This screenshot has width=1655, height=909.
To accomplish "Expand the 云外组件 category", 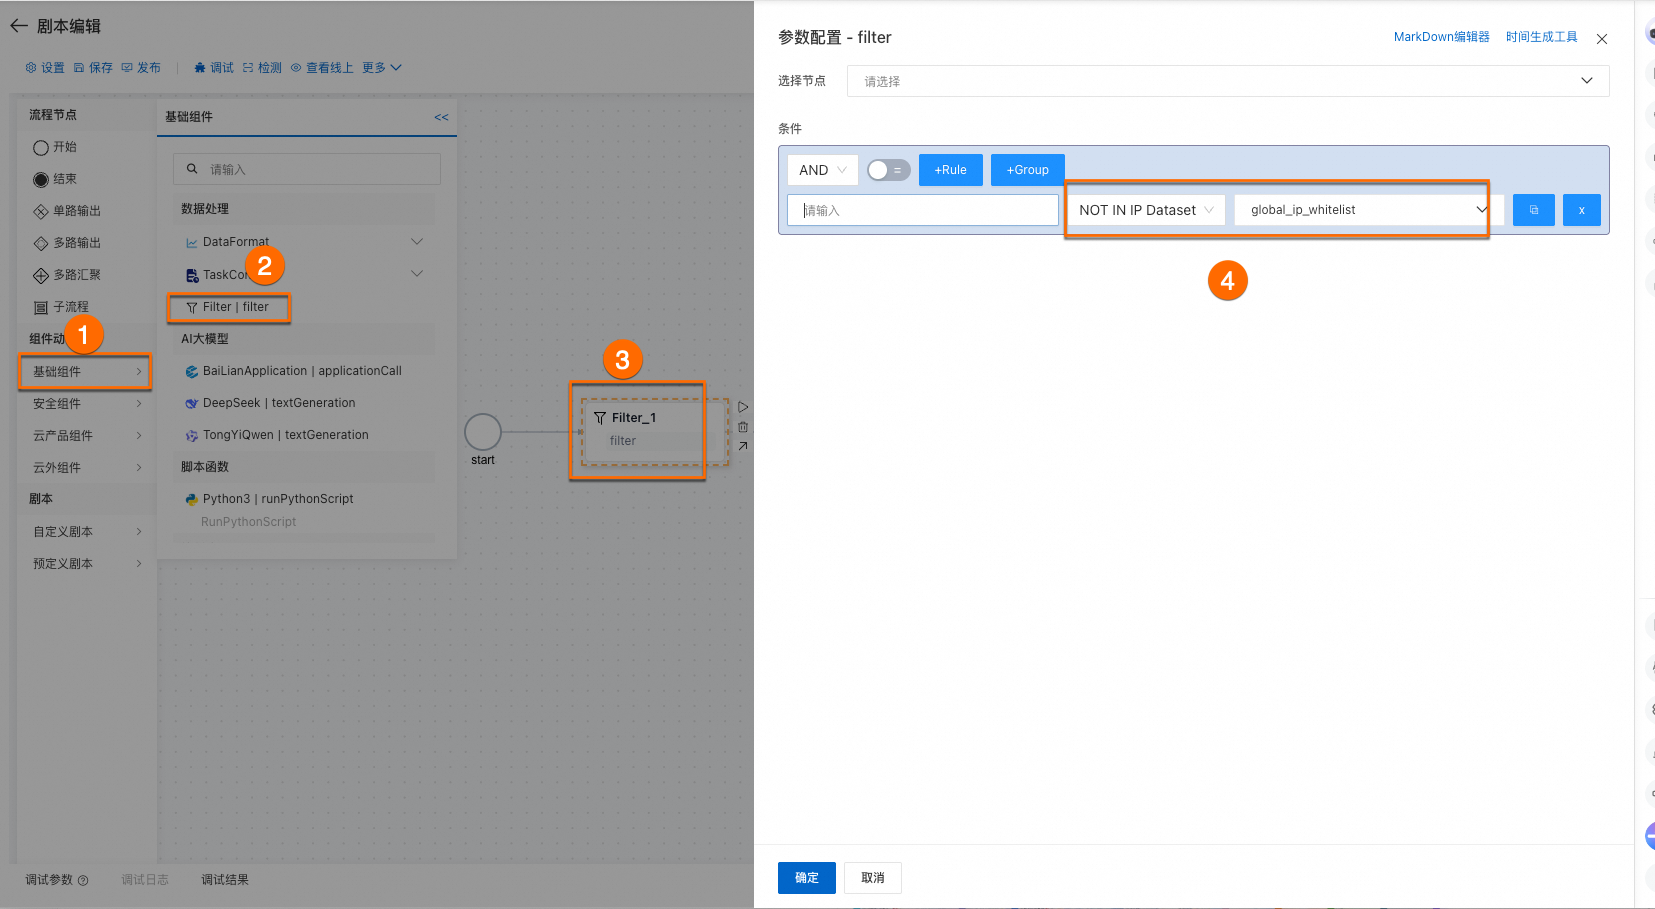I will pos(85,468).
